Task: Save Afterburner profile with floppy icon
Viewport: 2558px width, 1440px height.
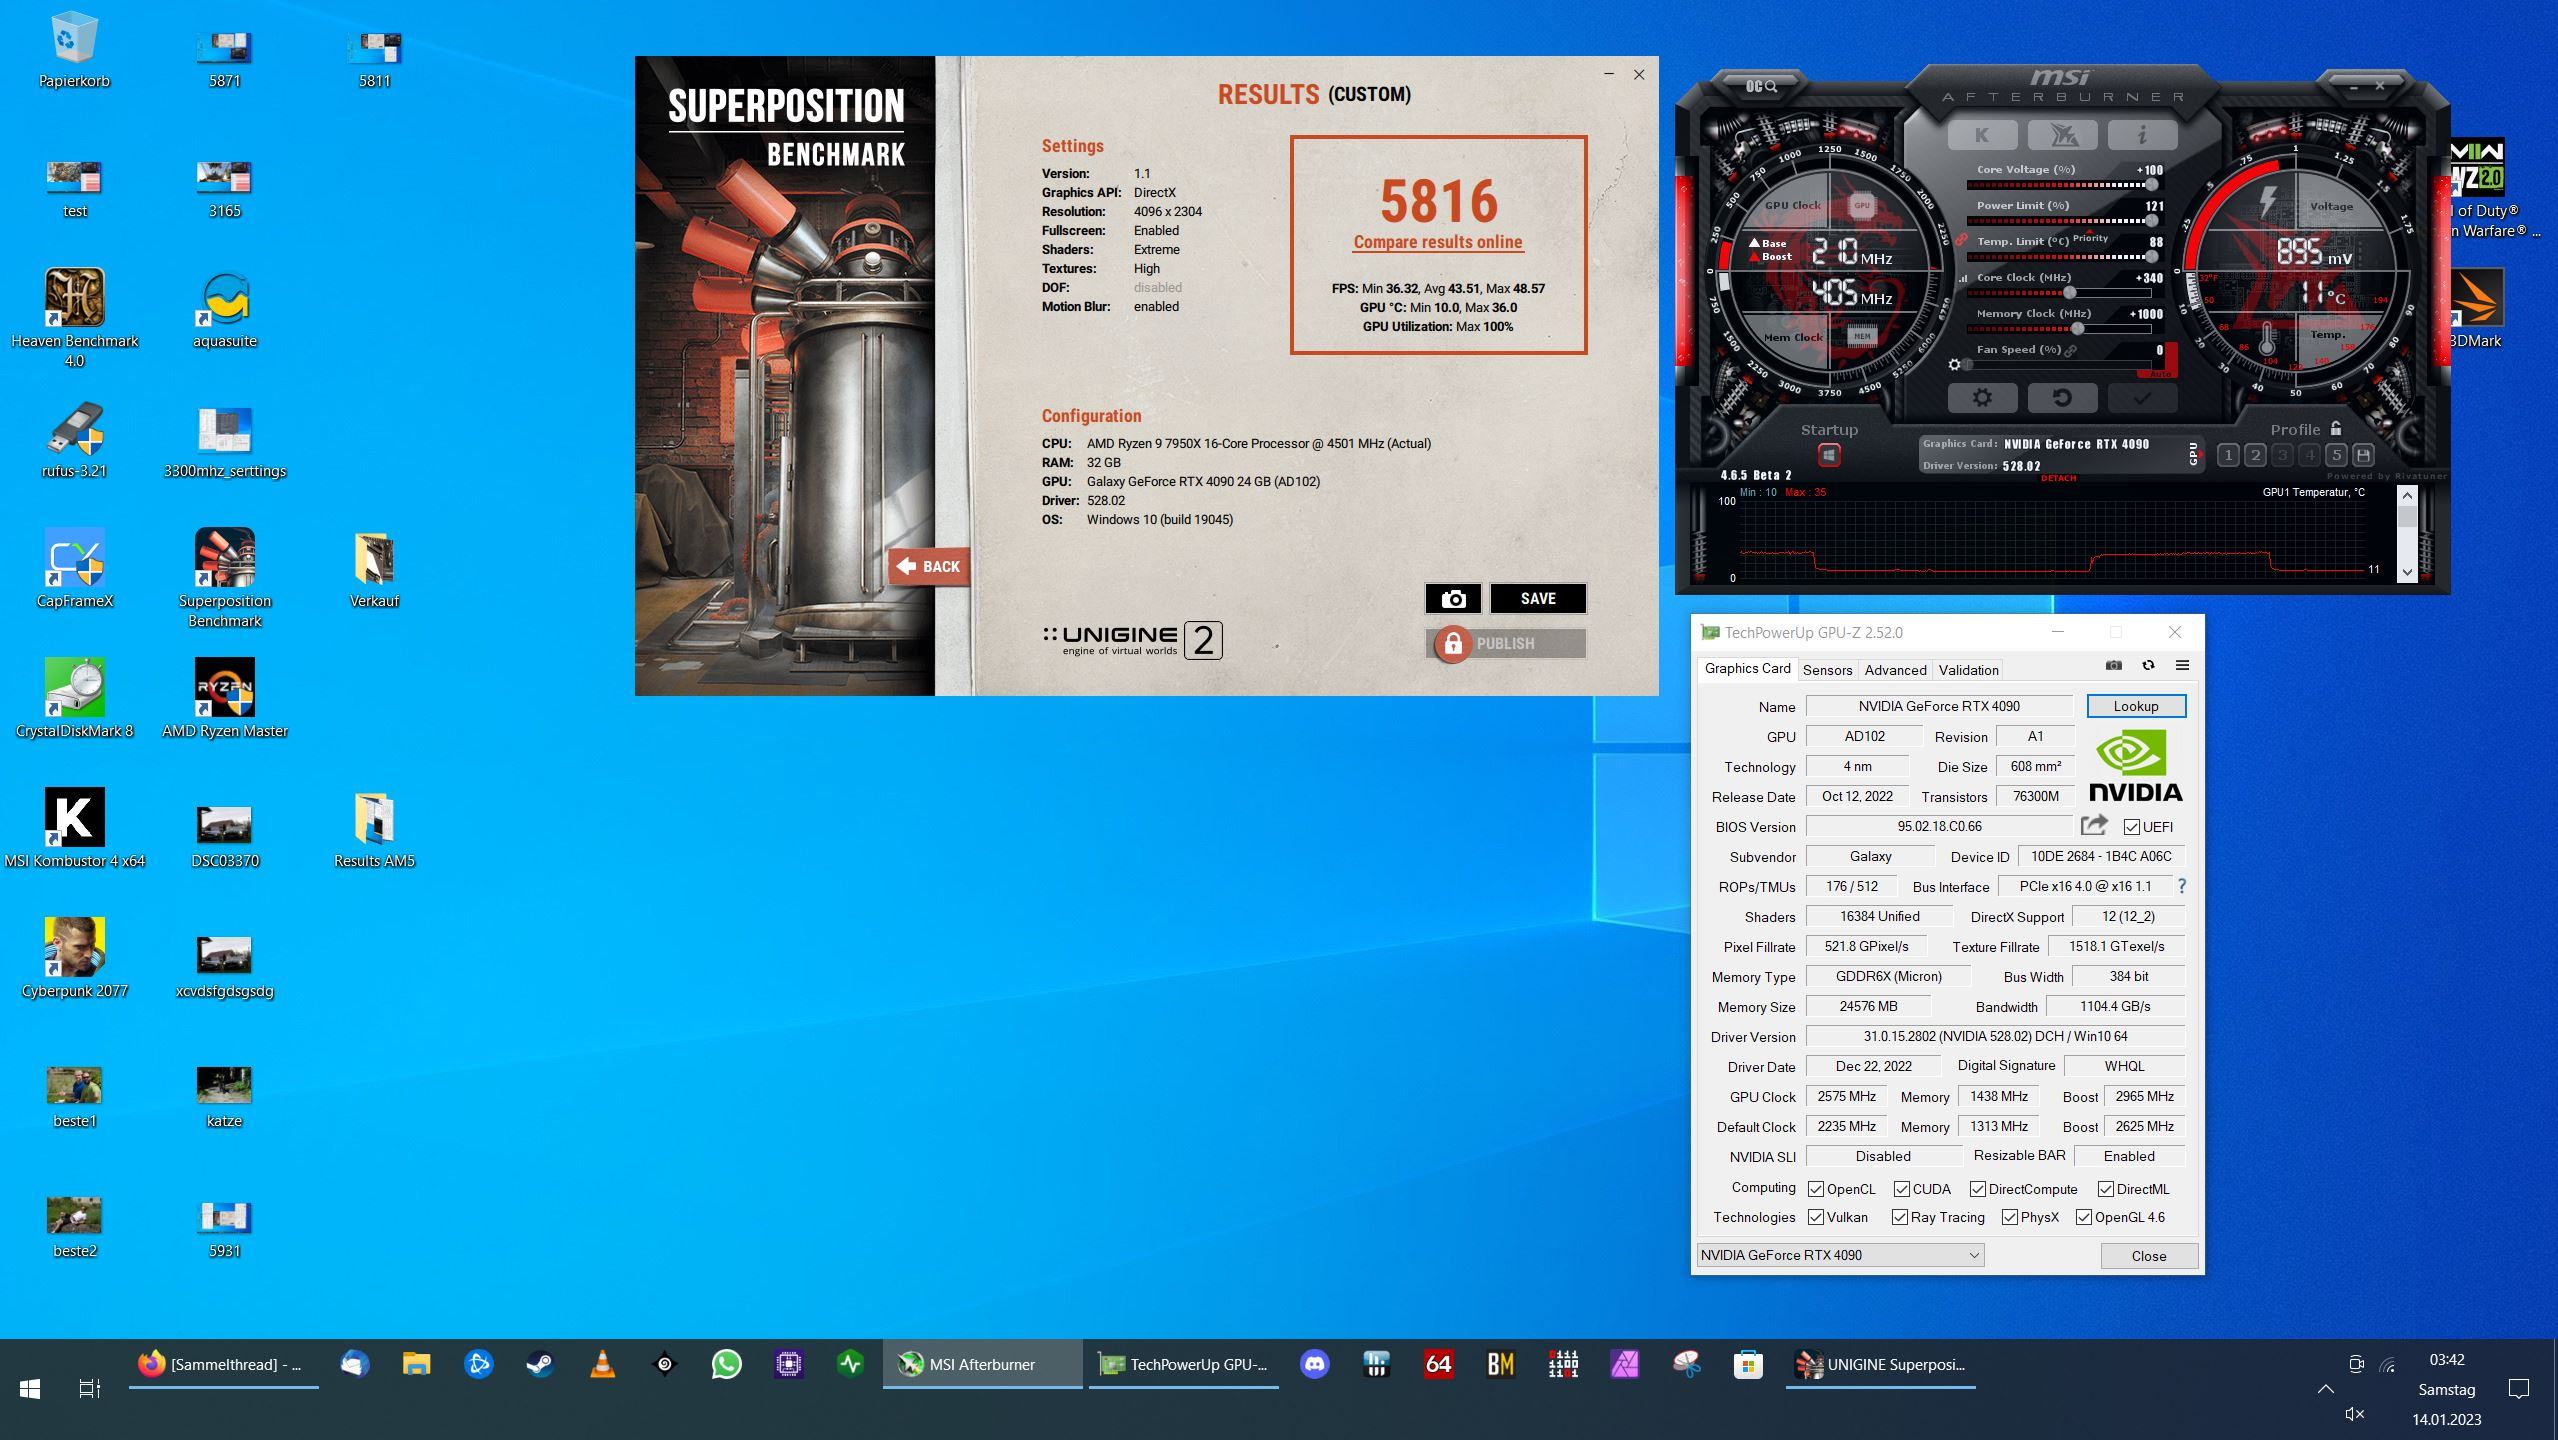Action: click(x=2363, y=456)
